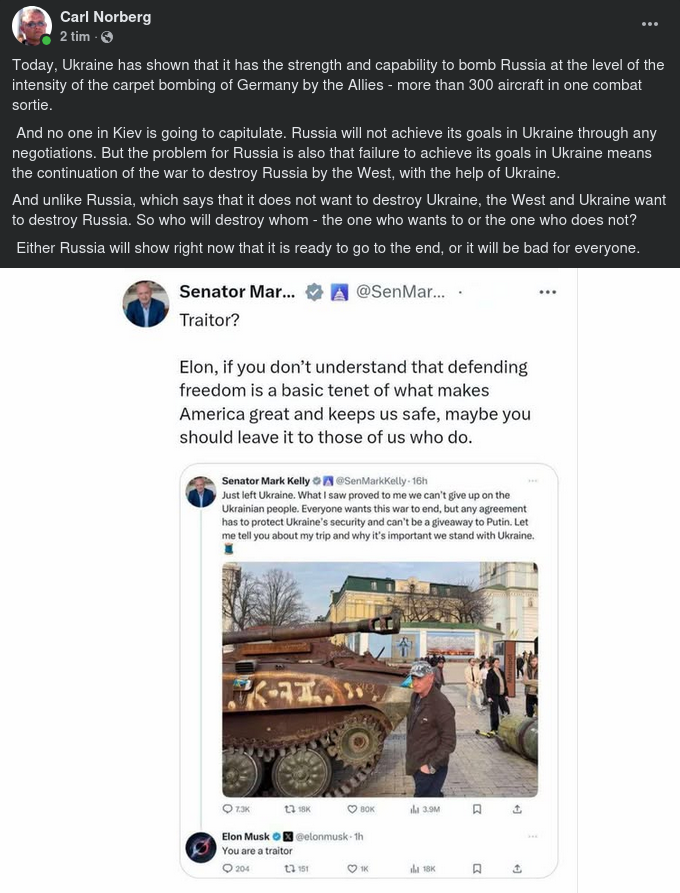Image resolution: width=680 pixels, height=893 pixels.
Task: Click the 151 retweet icon on Elon's reply
Action: 291,869
